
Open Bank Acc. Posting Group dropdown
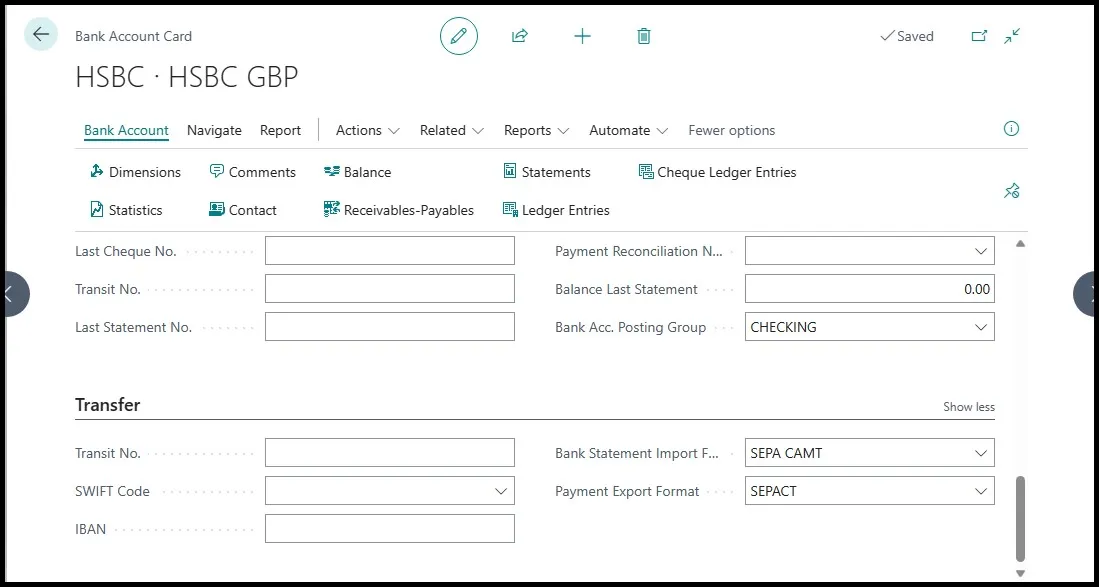pyautogui.click(x=981, y=326)
